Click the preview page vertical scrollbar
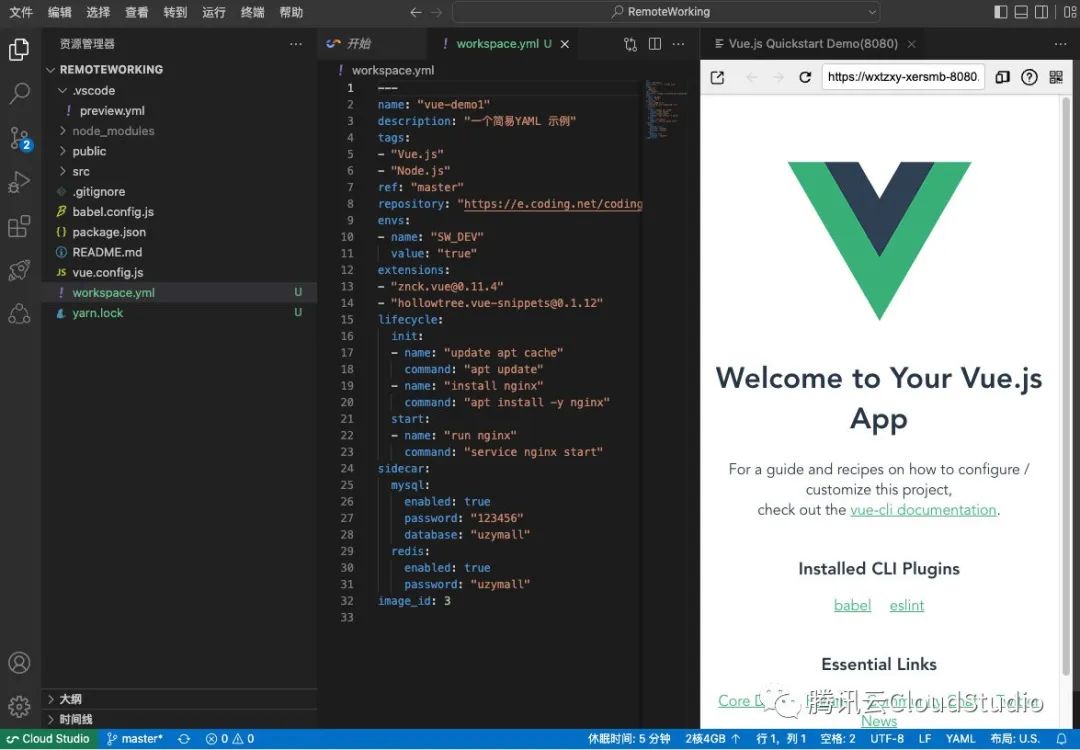 (x=1066, y=386)
